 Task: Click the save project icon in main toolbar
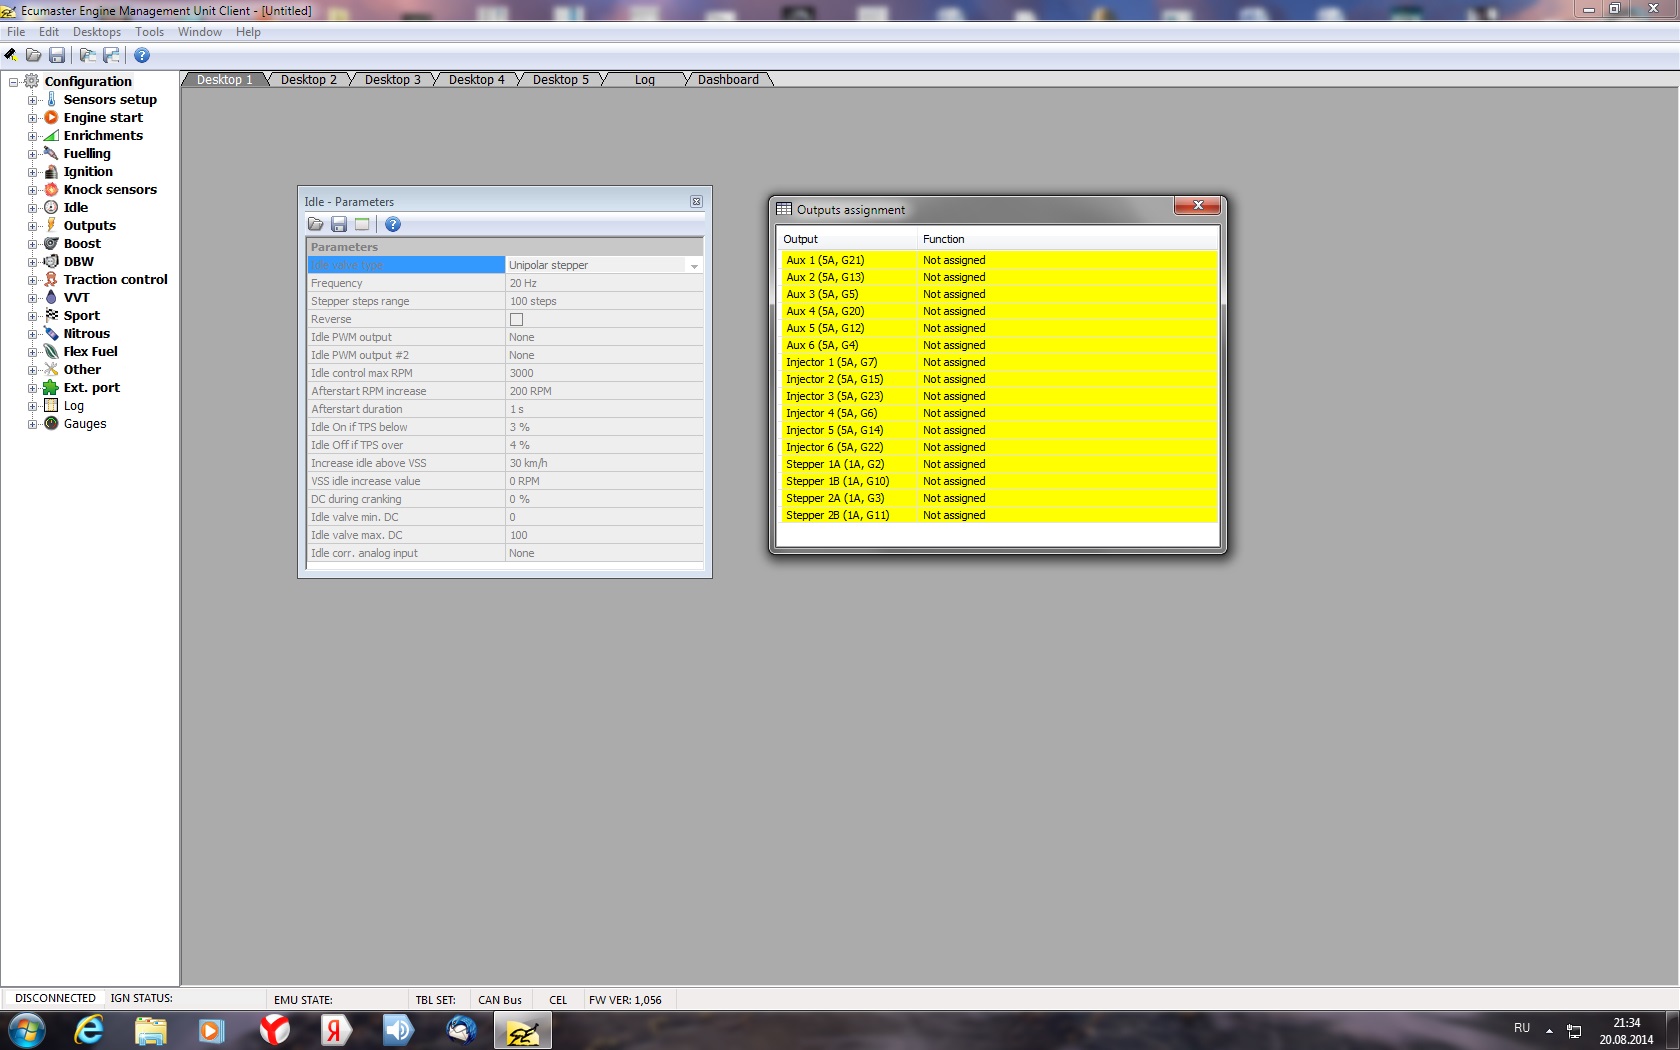[57, 55]
